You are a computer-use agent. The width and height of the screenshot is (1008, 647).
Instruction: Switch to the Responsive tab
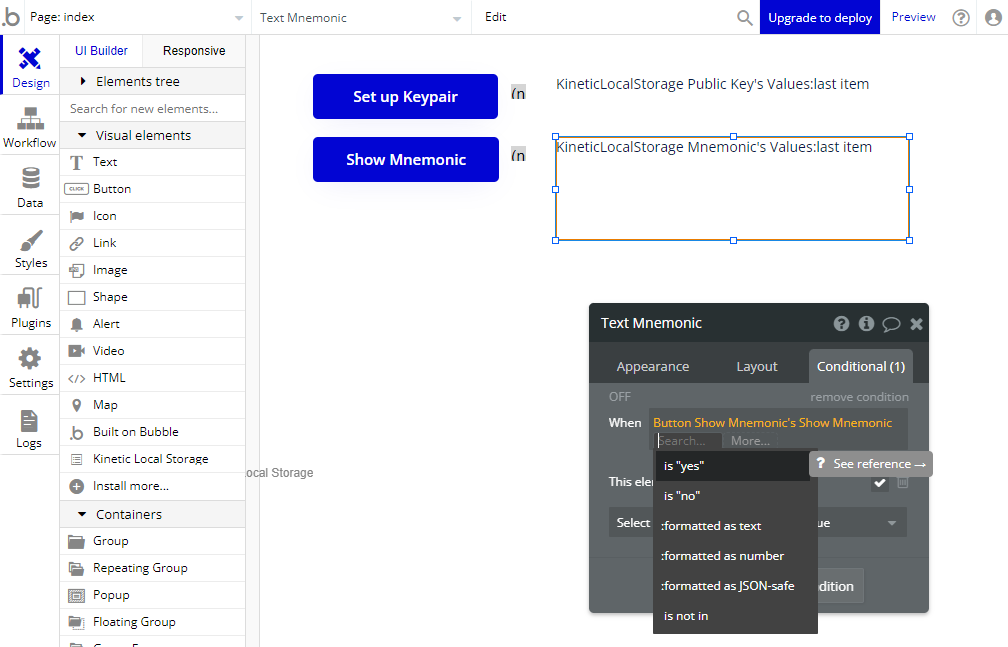click(x=194, y=51)
